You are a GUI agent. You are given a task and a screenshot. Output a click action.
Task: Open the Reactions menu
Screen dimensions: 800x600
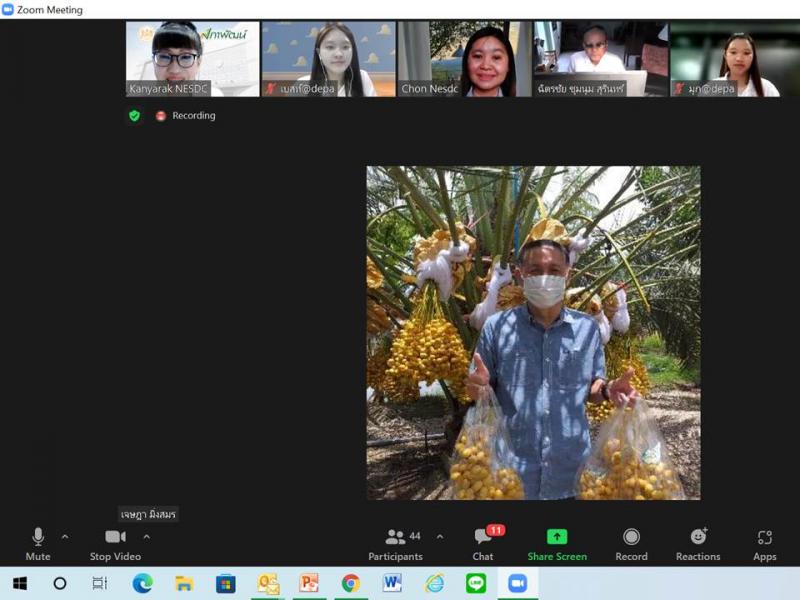coord(698,544)
